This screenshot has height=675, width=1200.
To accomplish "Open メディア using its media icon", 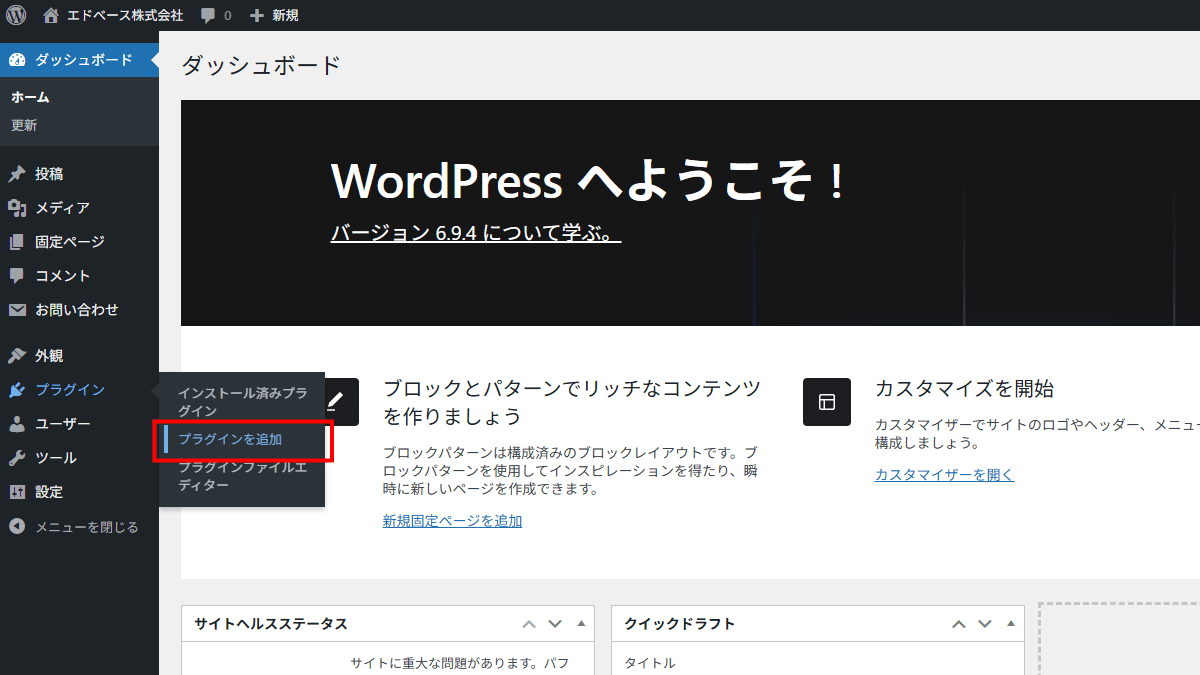I will click(x=16, y=207).
